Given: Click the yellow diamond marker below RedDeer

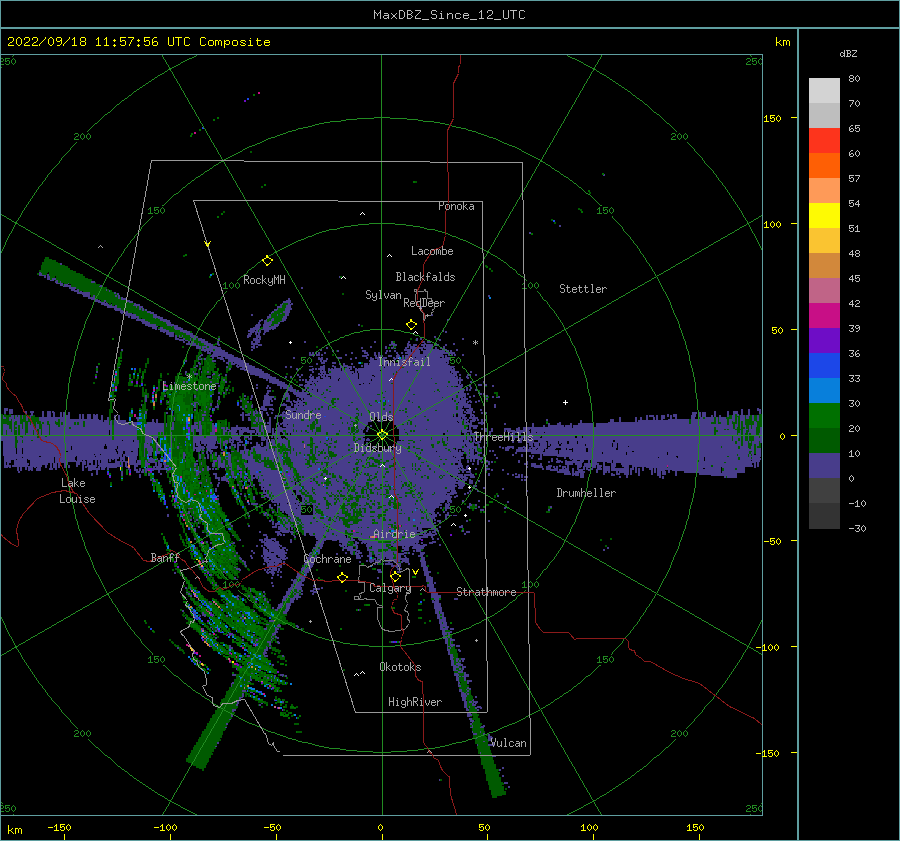Looking at the screenshot, I should pos(411,325).
